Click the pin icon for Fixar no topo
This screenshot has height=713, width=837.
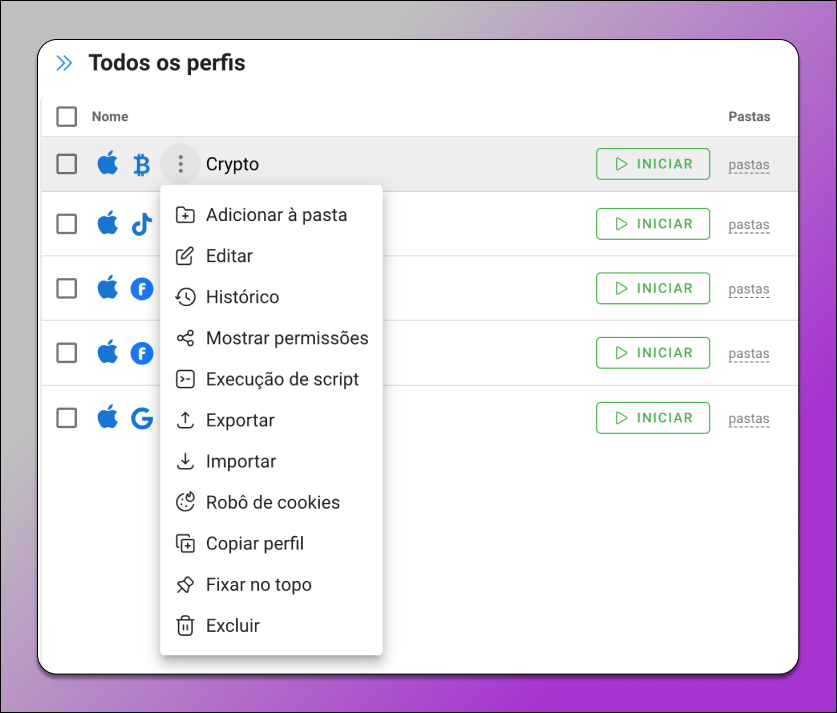pos(185,584)
